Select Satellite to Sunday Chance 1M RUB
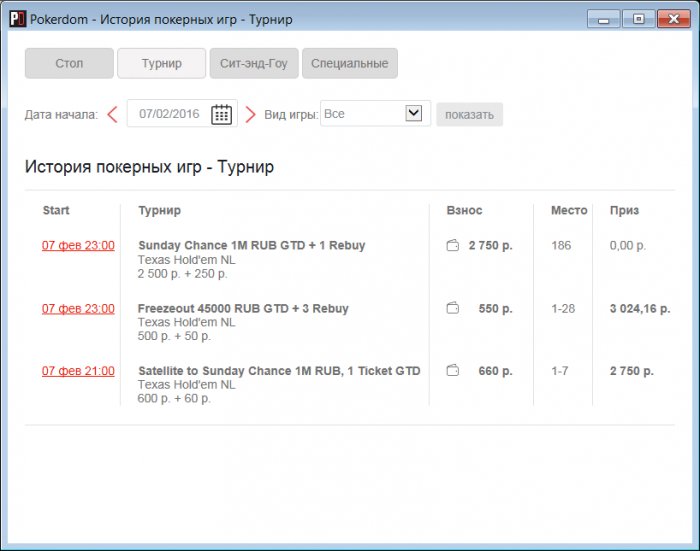The image size is (700, 551). point(279,371)
